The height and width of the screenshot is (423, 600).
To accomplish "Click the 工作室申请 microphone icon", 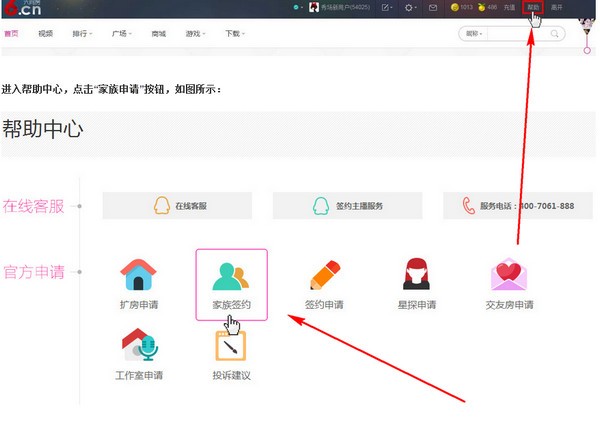I will coord(139,345).
